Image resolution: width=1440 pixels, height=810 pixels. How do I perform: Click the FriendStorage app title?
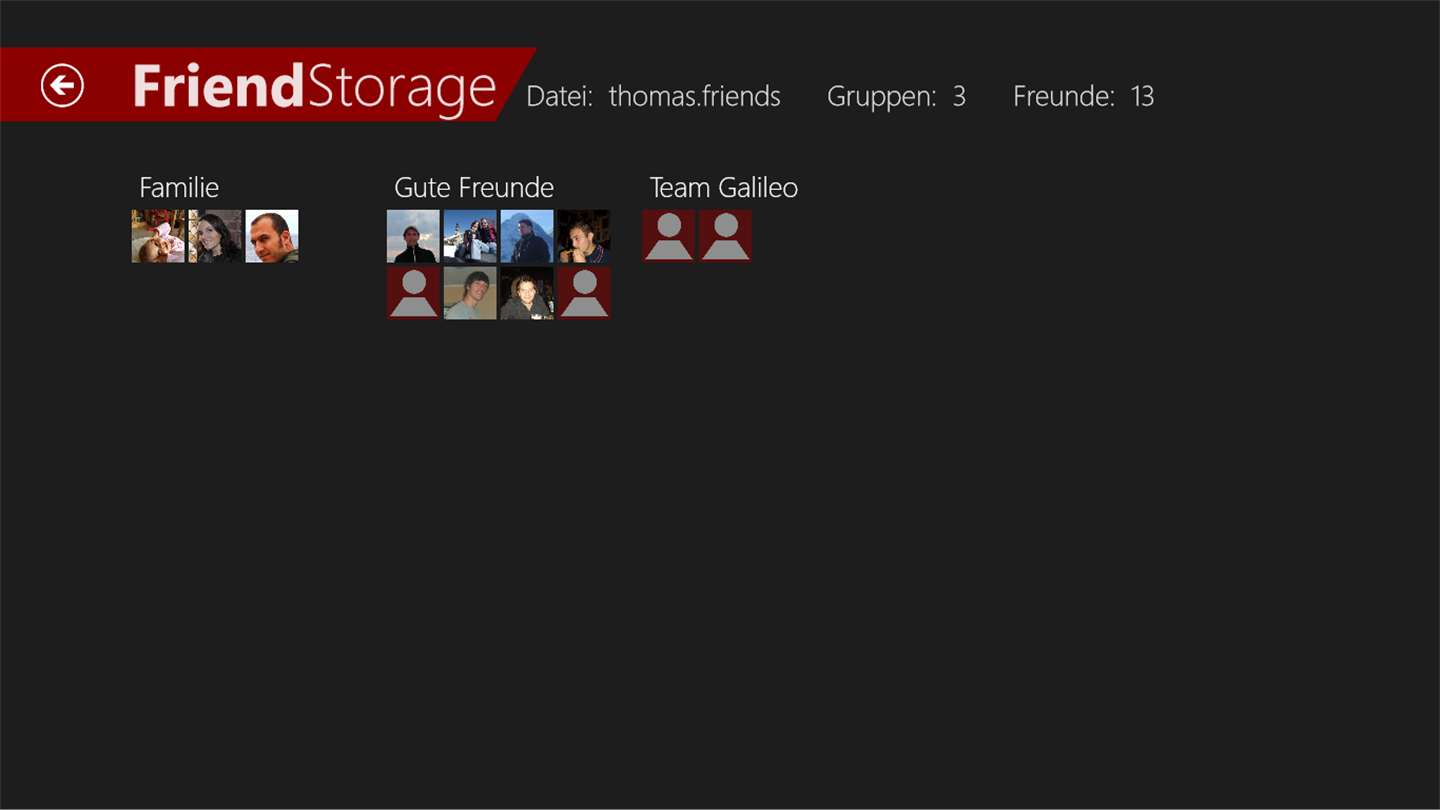coord(314,87)
